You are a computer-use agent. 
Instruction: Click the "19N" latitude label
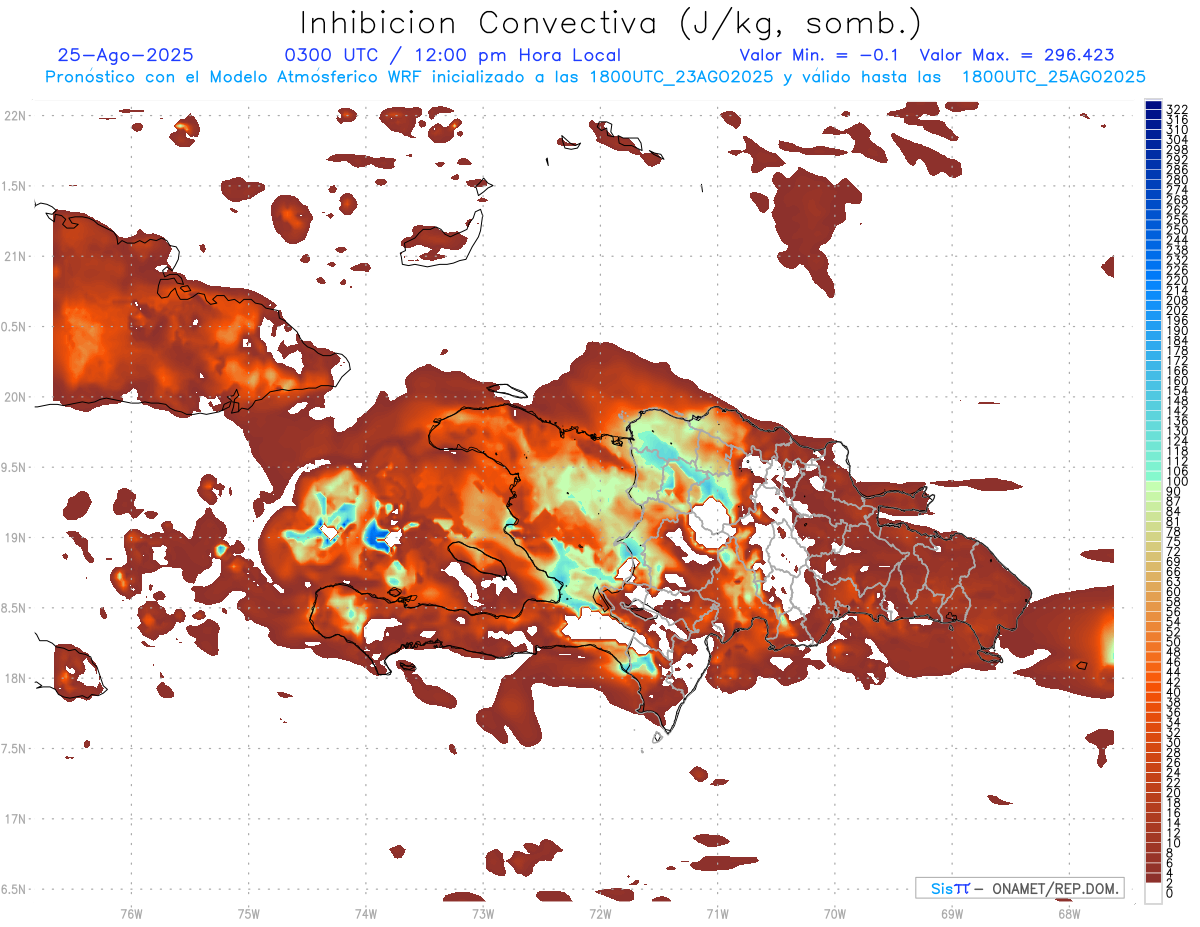tap(14, 538)
